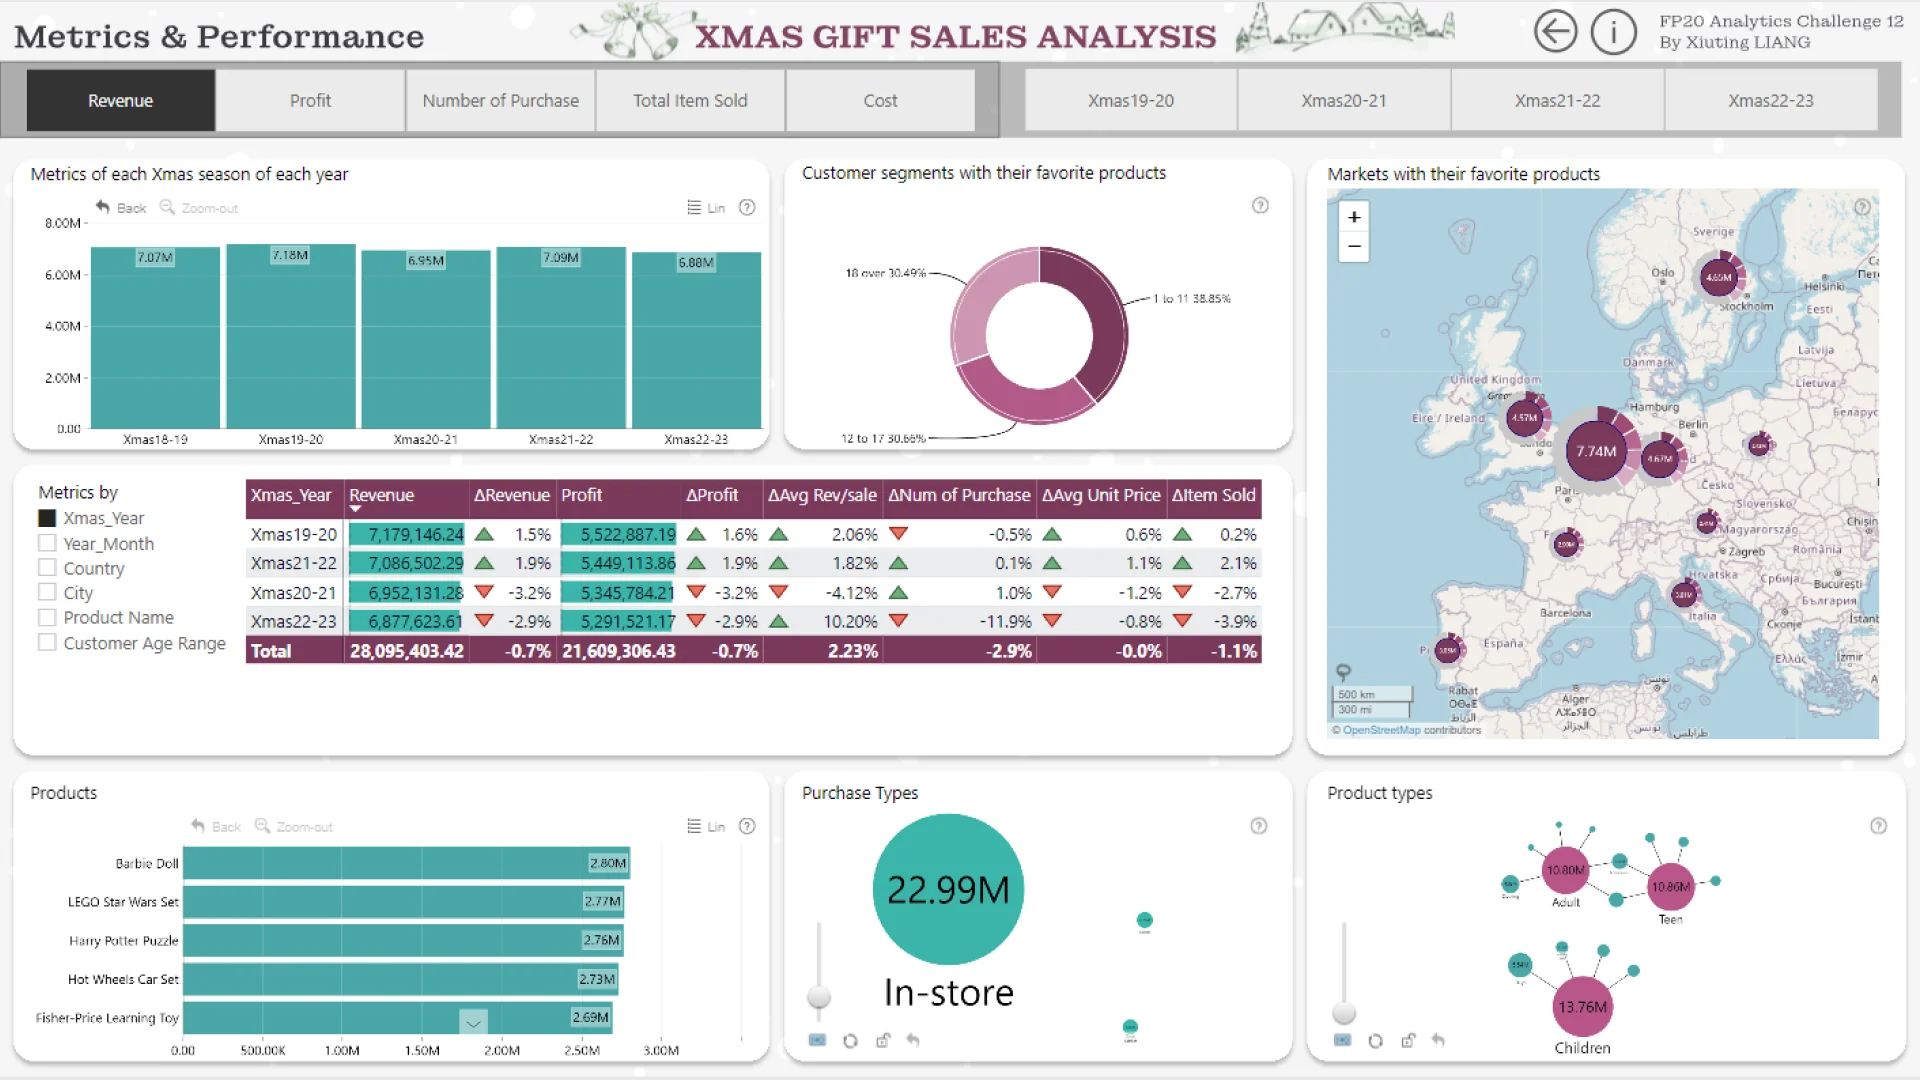
Task: Check the Product Name checkbox
Action: (47, 617)
